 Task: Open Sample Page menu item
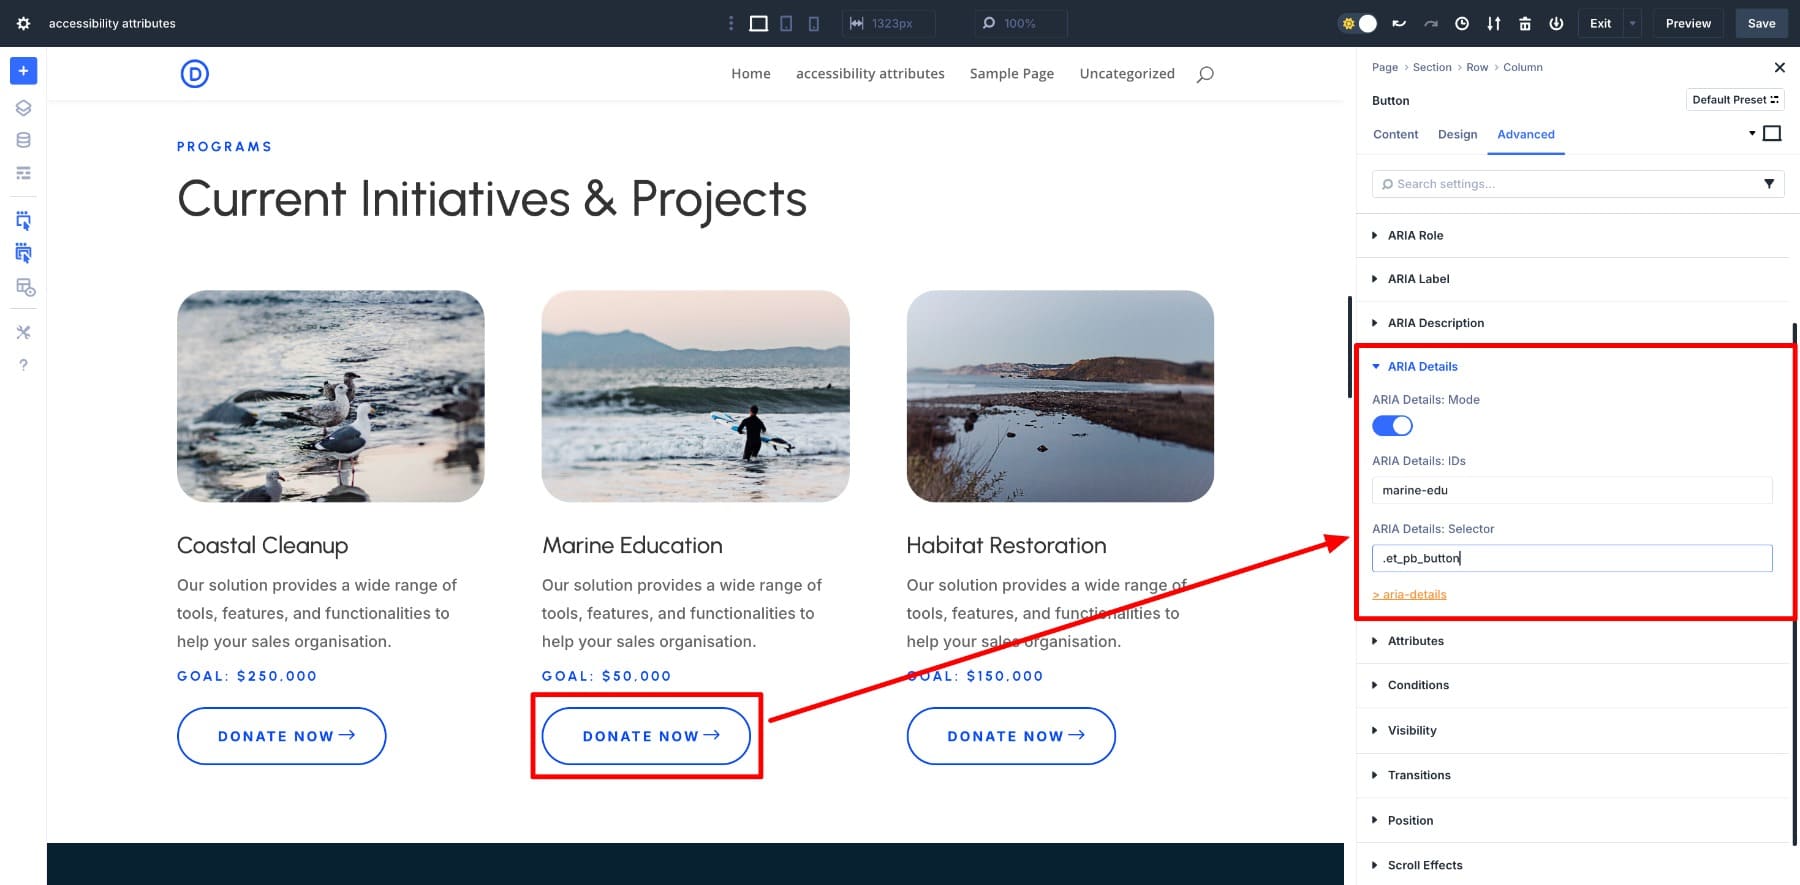1012,74
